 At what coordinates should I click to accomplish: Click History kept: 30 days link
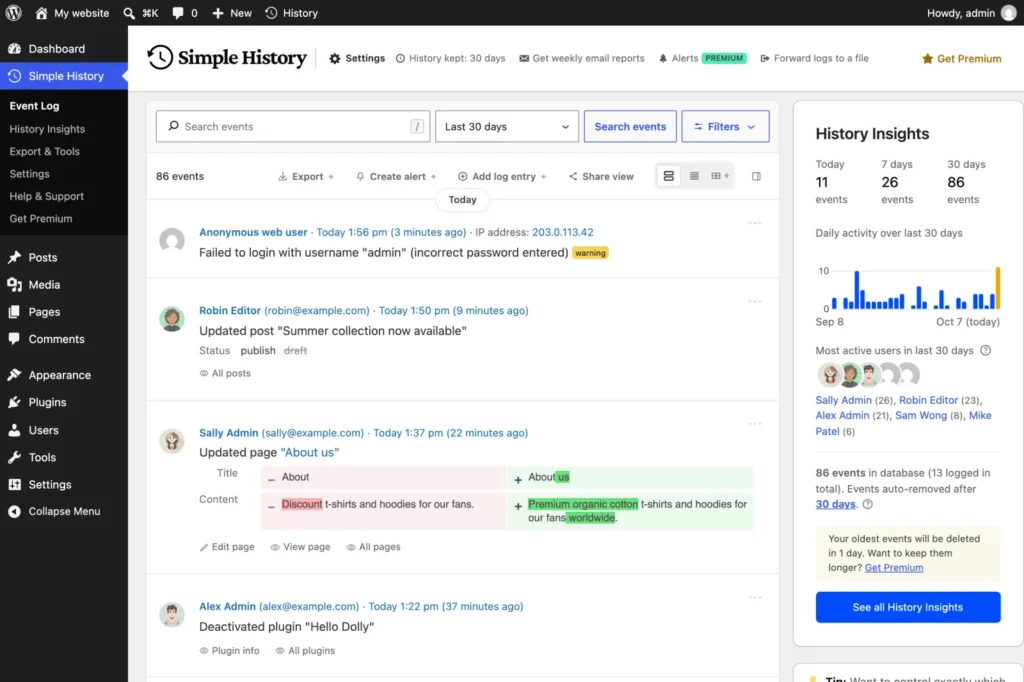pyautogui.click(x=451, y=58)
